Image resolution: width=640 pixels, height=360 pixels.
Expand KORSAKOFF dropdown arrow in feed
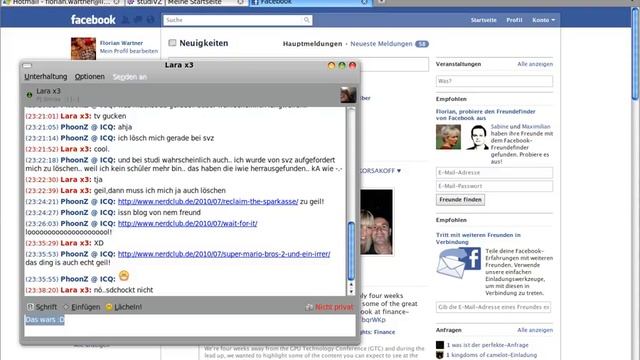tap(399, 171)
